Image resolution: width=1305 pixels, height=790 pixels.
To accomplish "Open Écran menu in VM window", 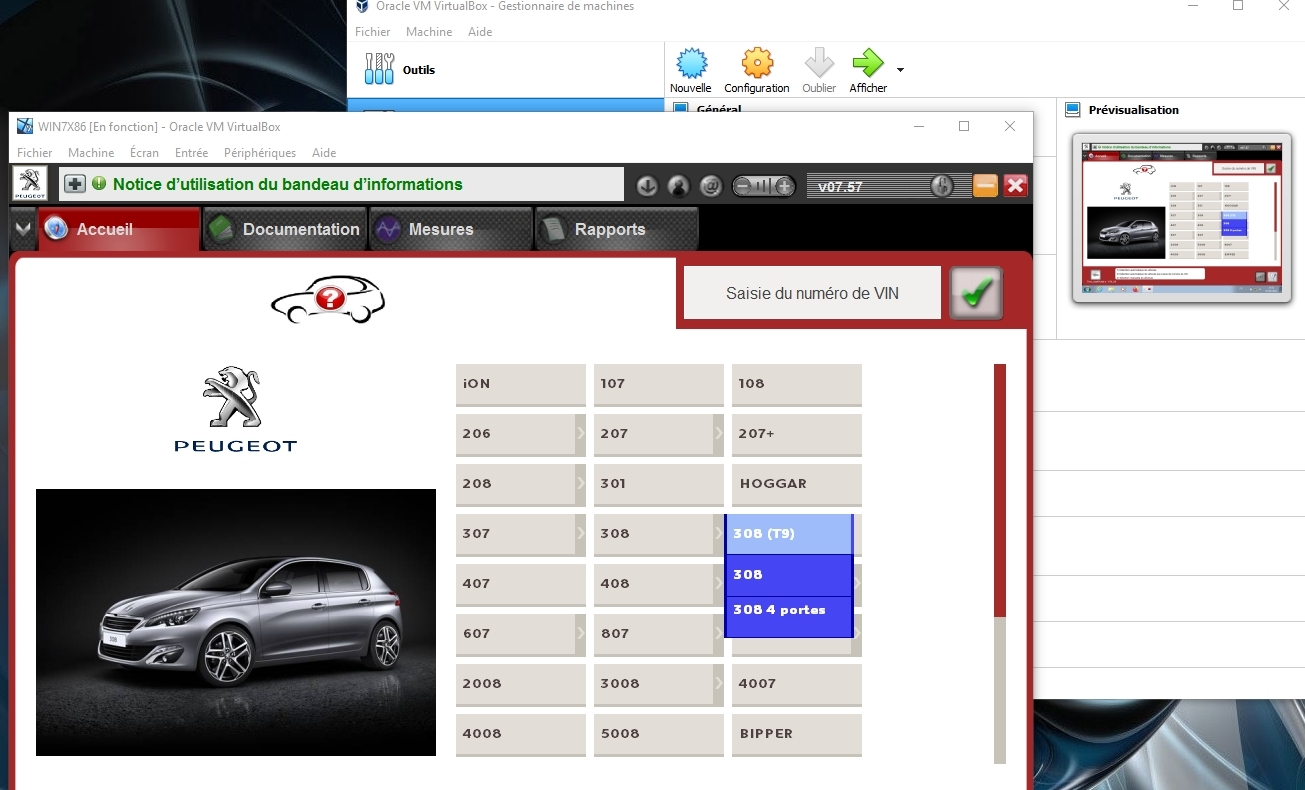I will 144,153.
